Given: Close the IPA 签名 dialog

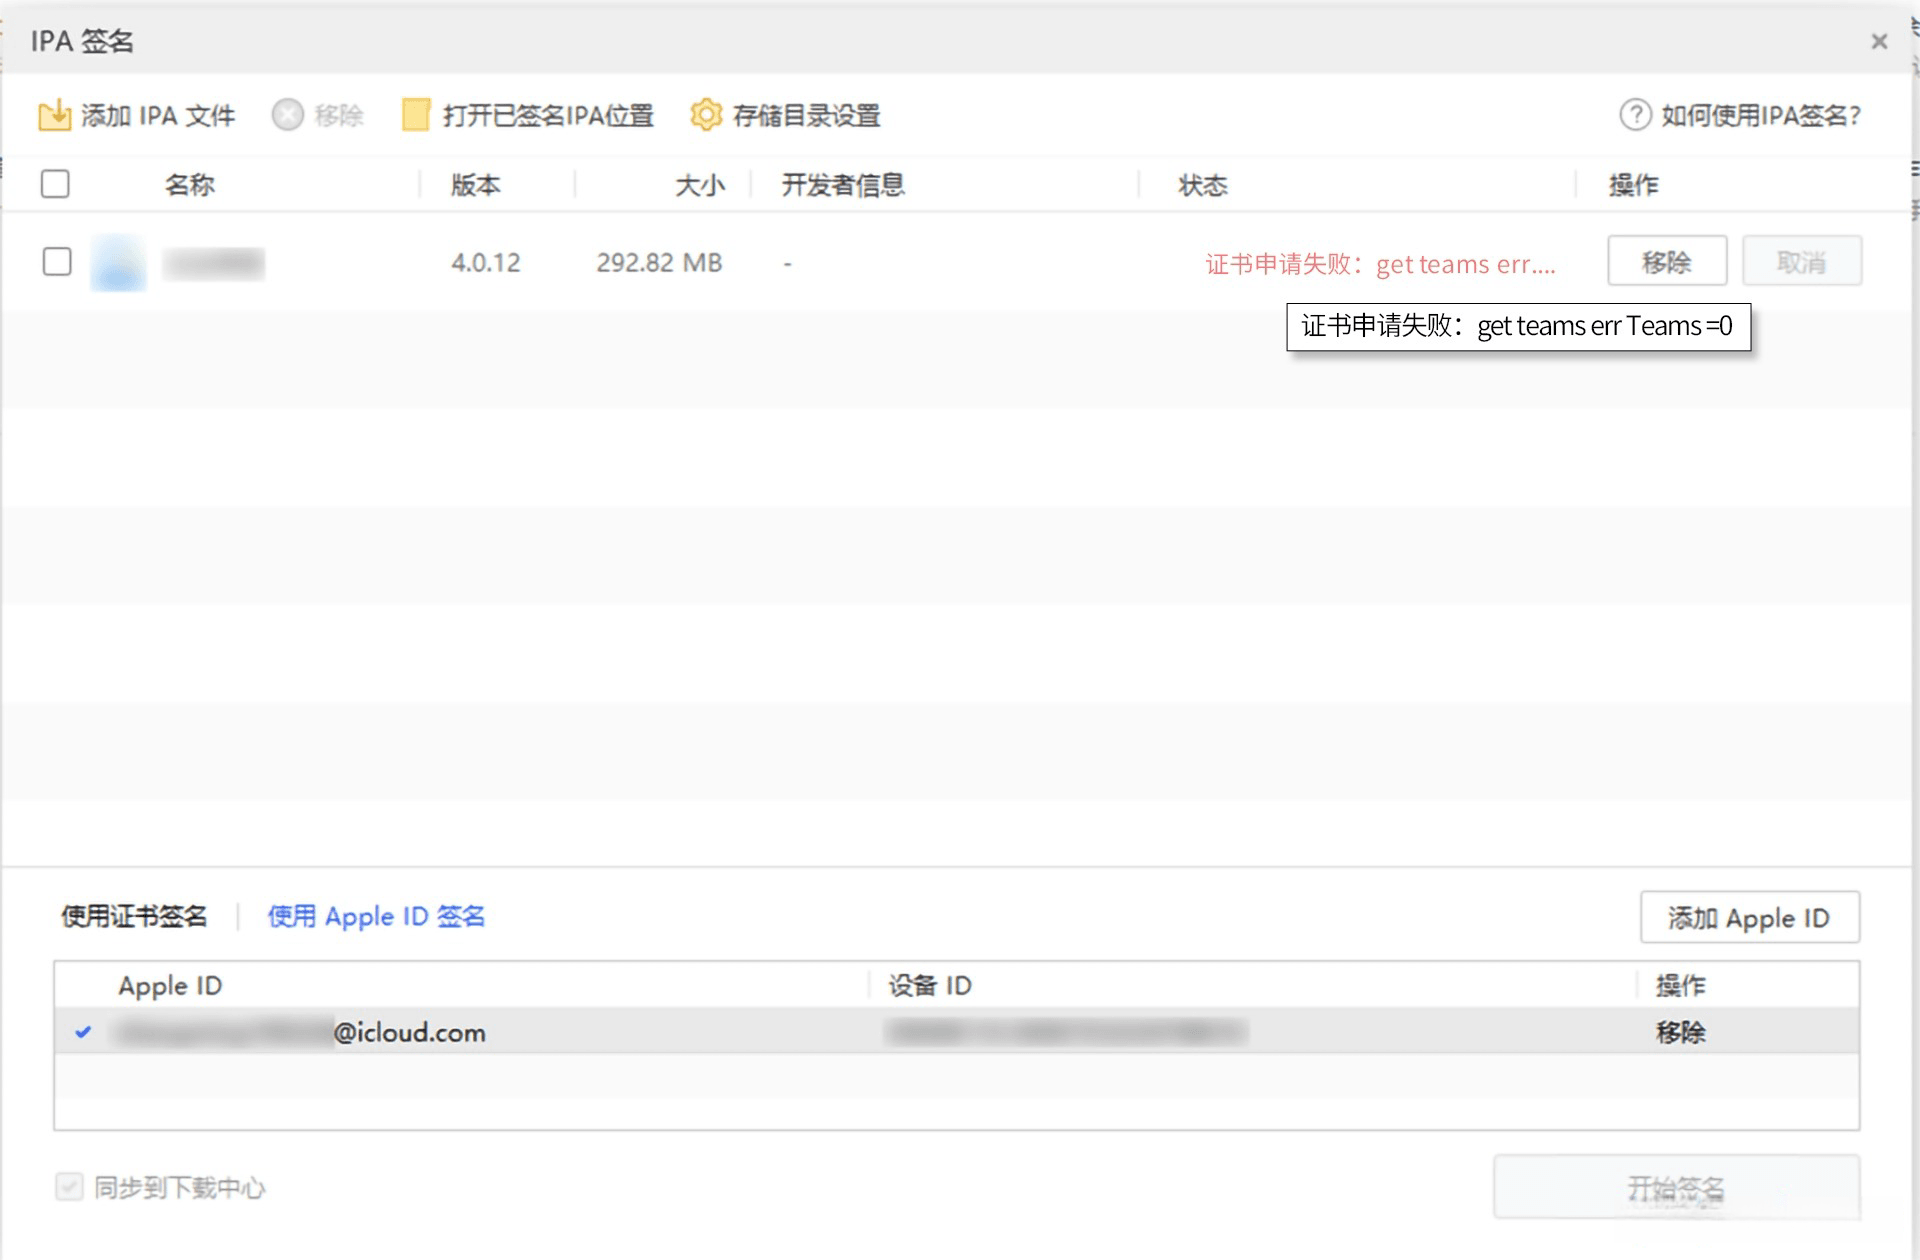Looking at the screenshot, I should pyautogui.click(x=1879, y=40).
